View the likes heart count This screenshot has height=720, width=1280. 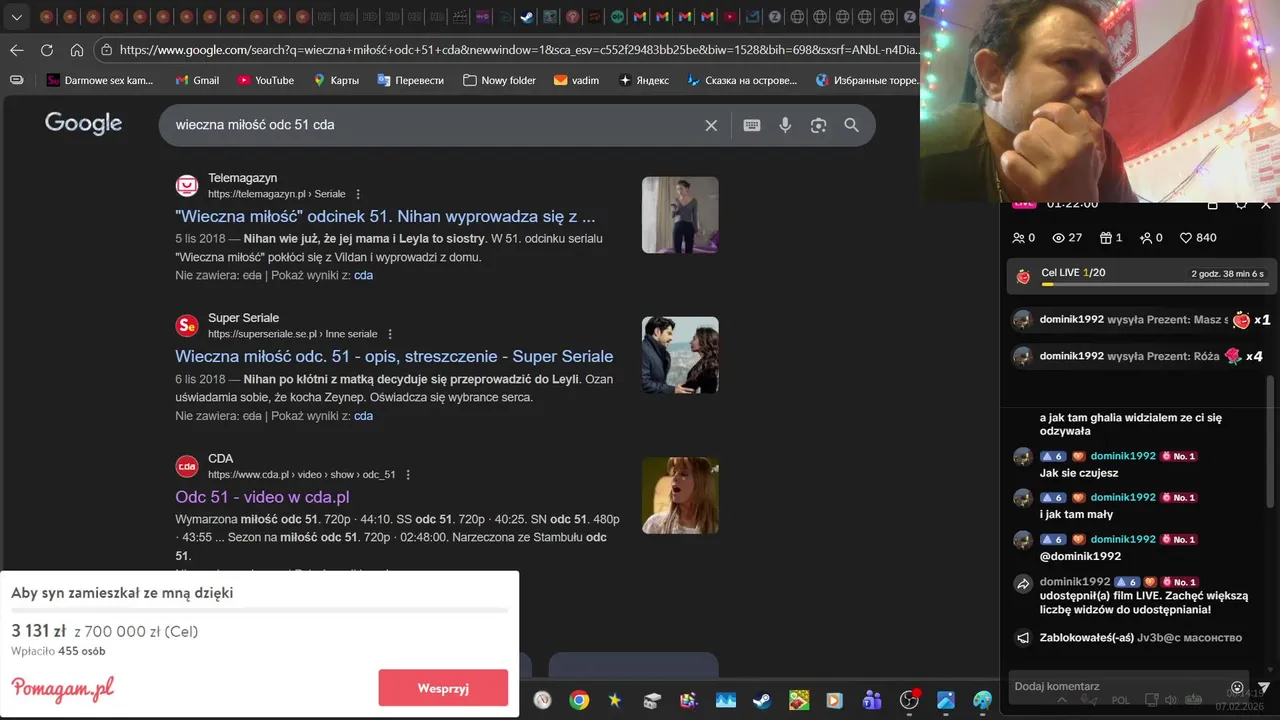pyautogui.click(x=1198, y=238)
